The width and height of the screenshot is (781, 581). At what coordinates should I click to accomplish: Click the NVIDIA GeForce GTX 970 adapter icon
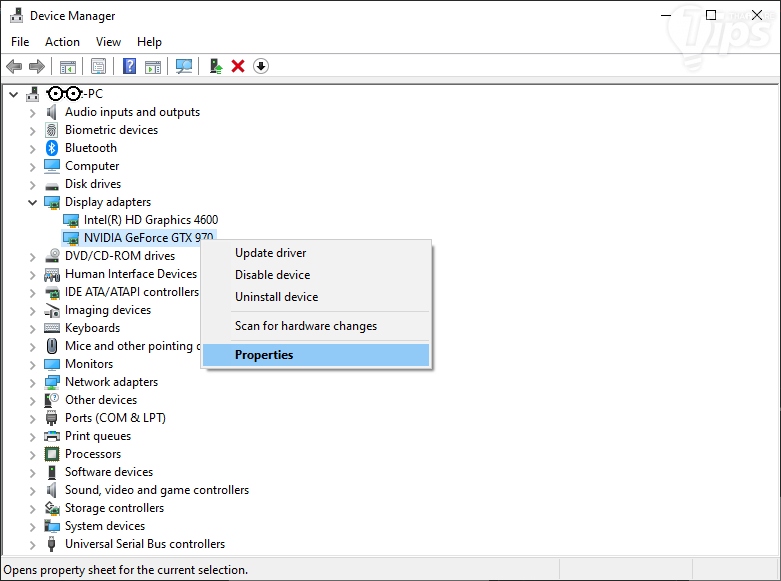click(71, 238)
